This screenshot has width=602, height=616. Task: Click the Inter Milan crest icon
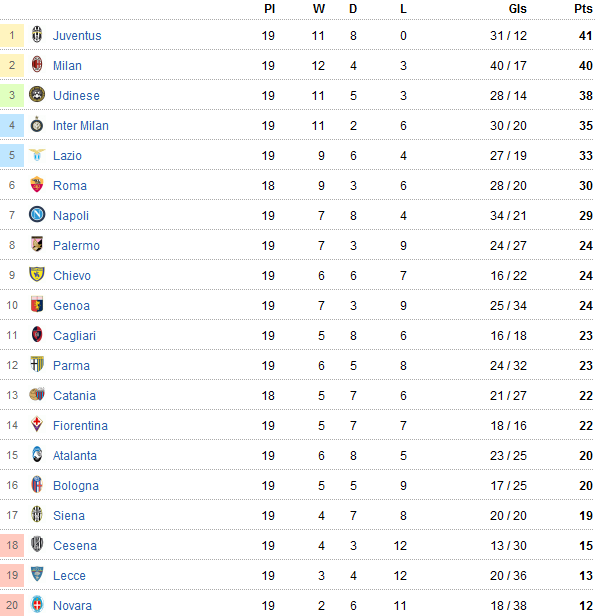click(x=37, y=126)
